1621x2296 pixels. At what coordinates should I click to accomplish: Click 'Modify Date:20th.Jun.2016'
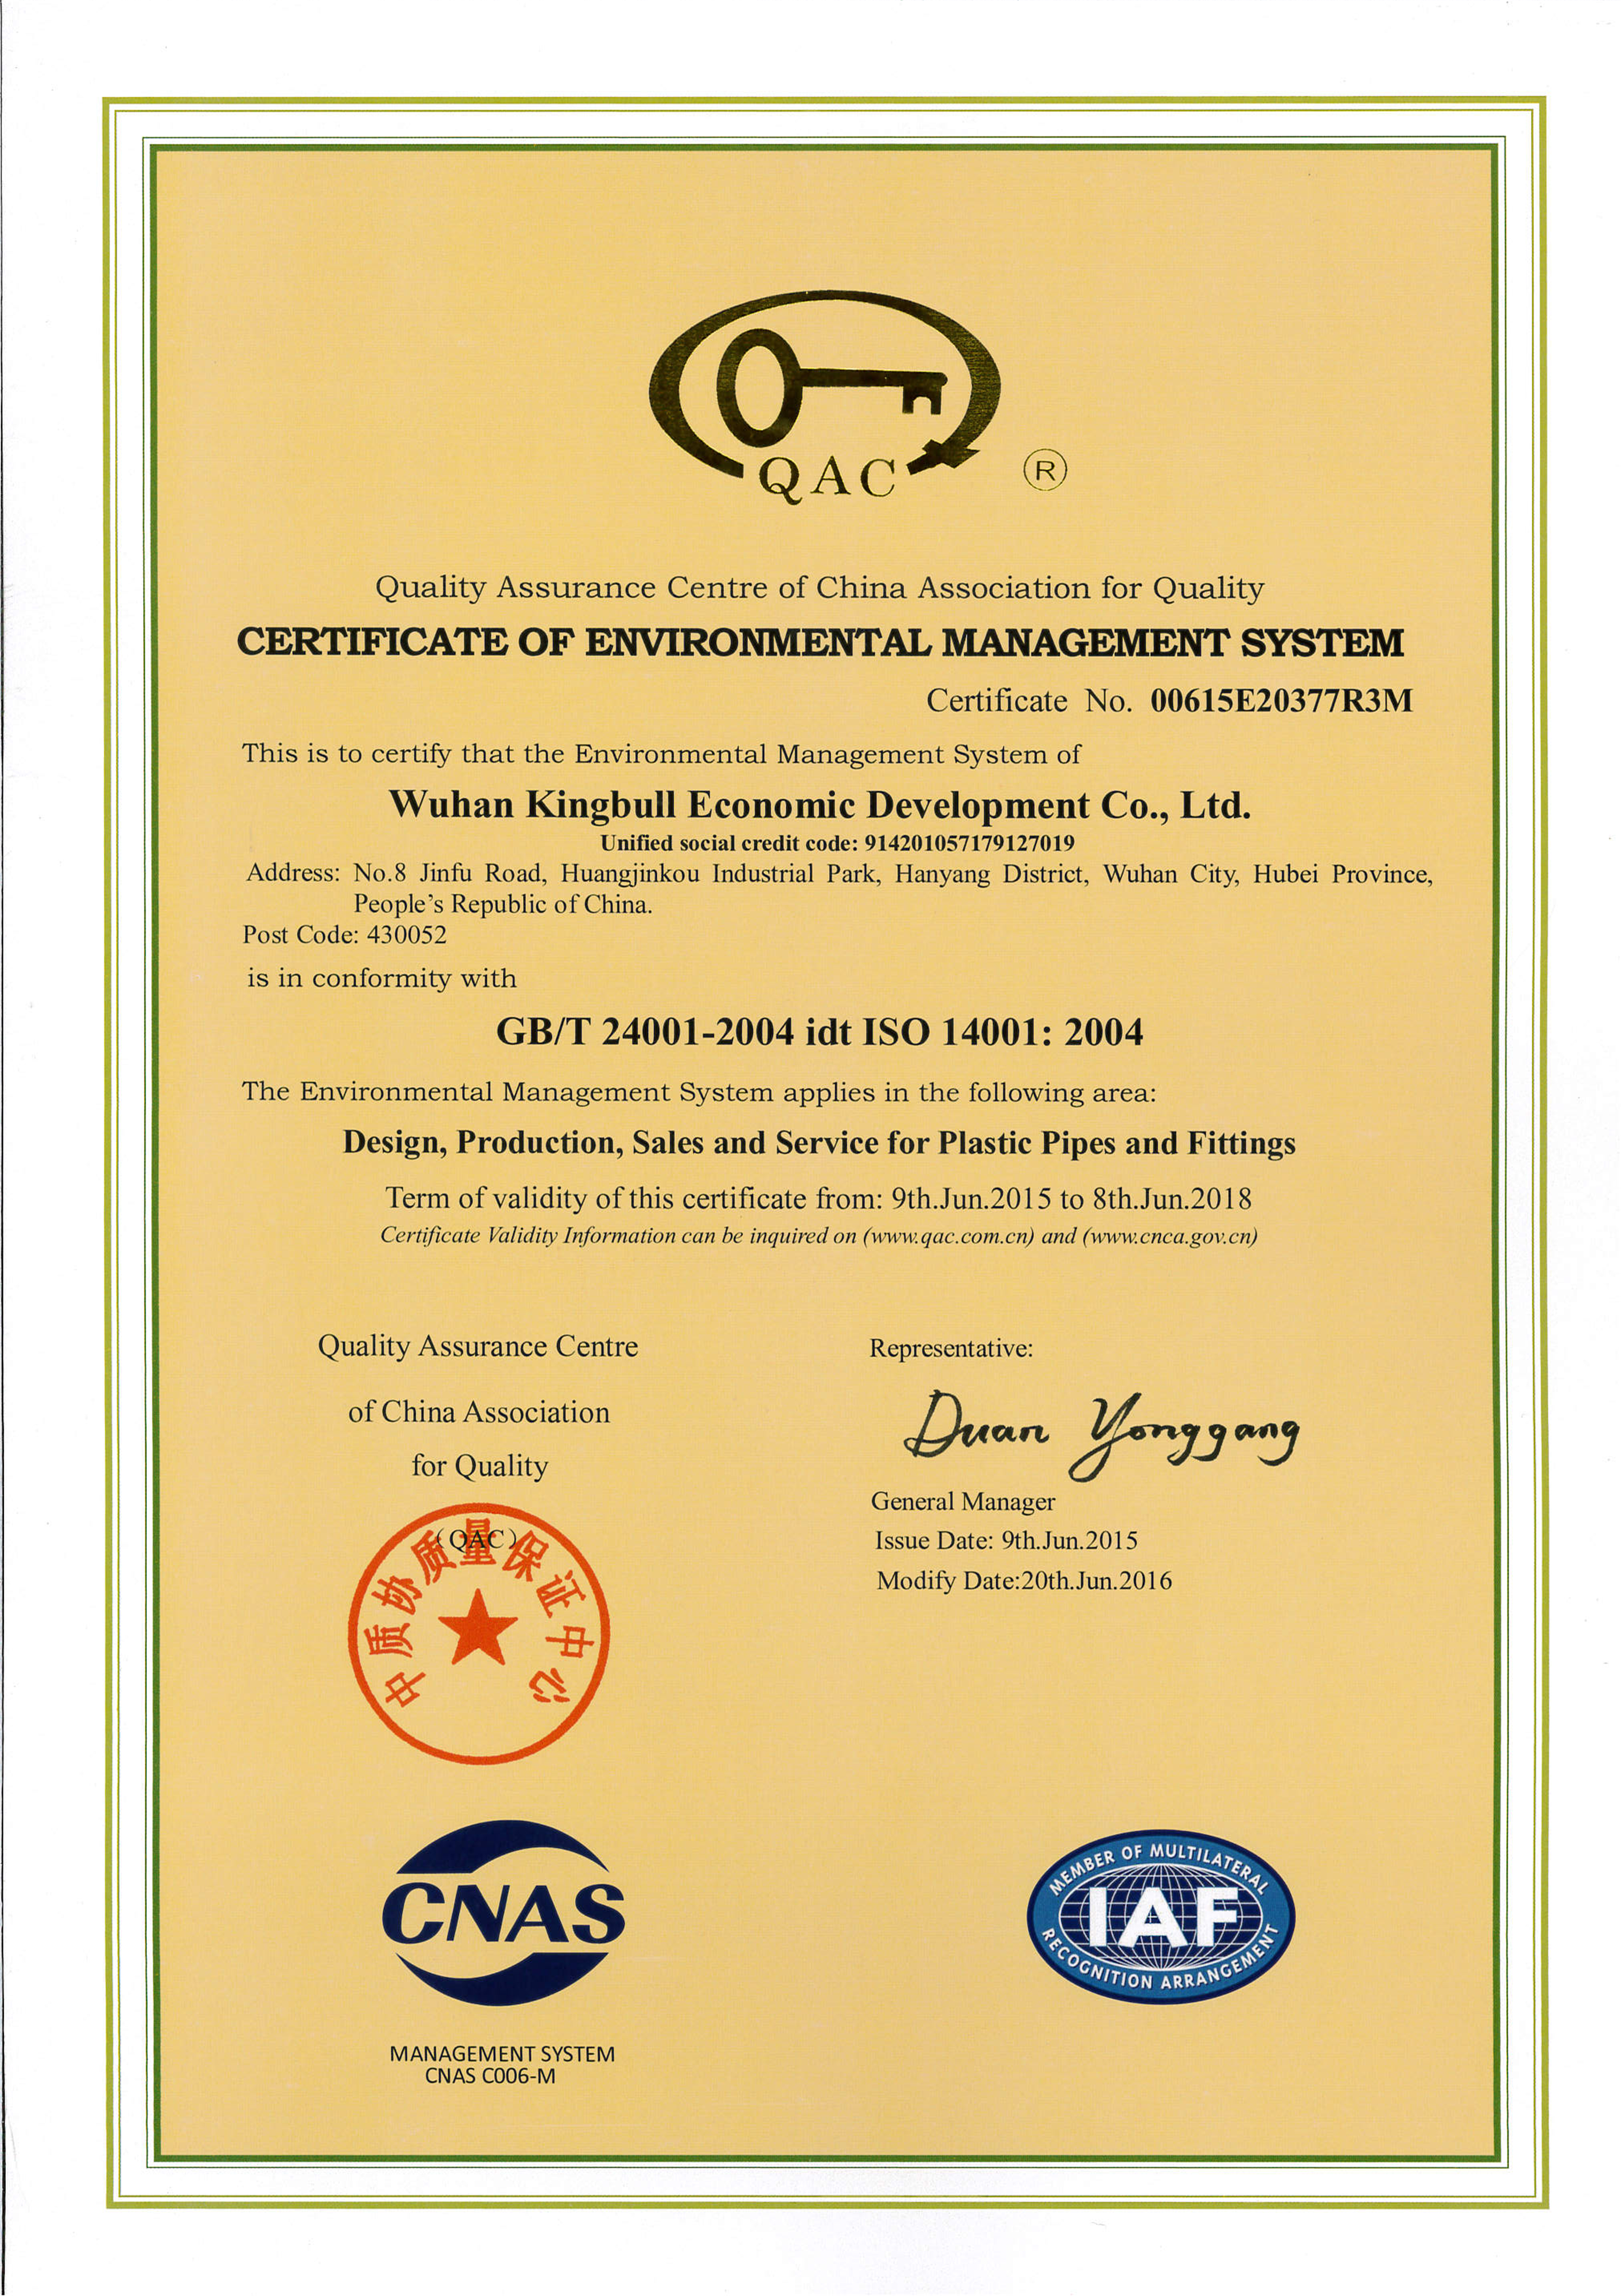click(1024, 1580)
